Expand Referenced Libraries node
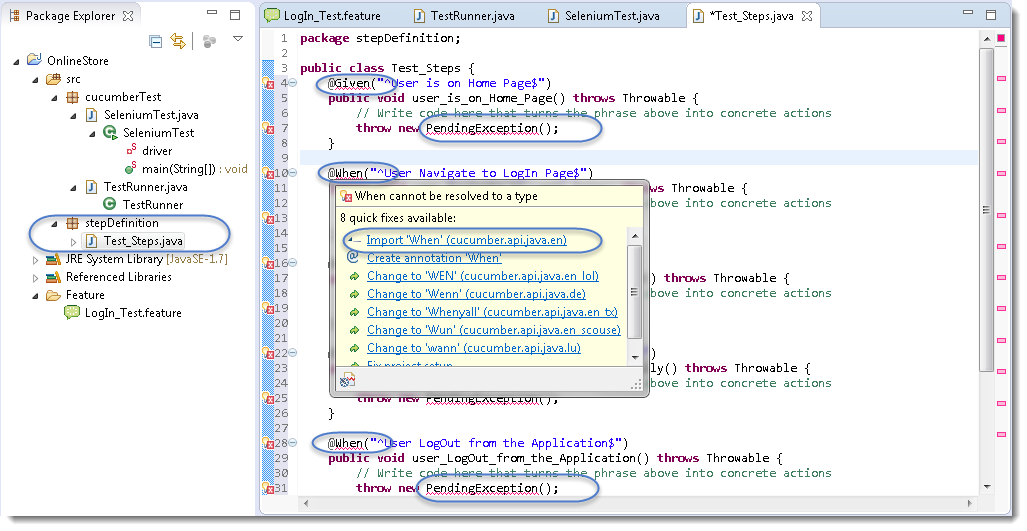 [35, 278]
